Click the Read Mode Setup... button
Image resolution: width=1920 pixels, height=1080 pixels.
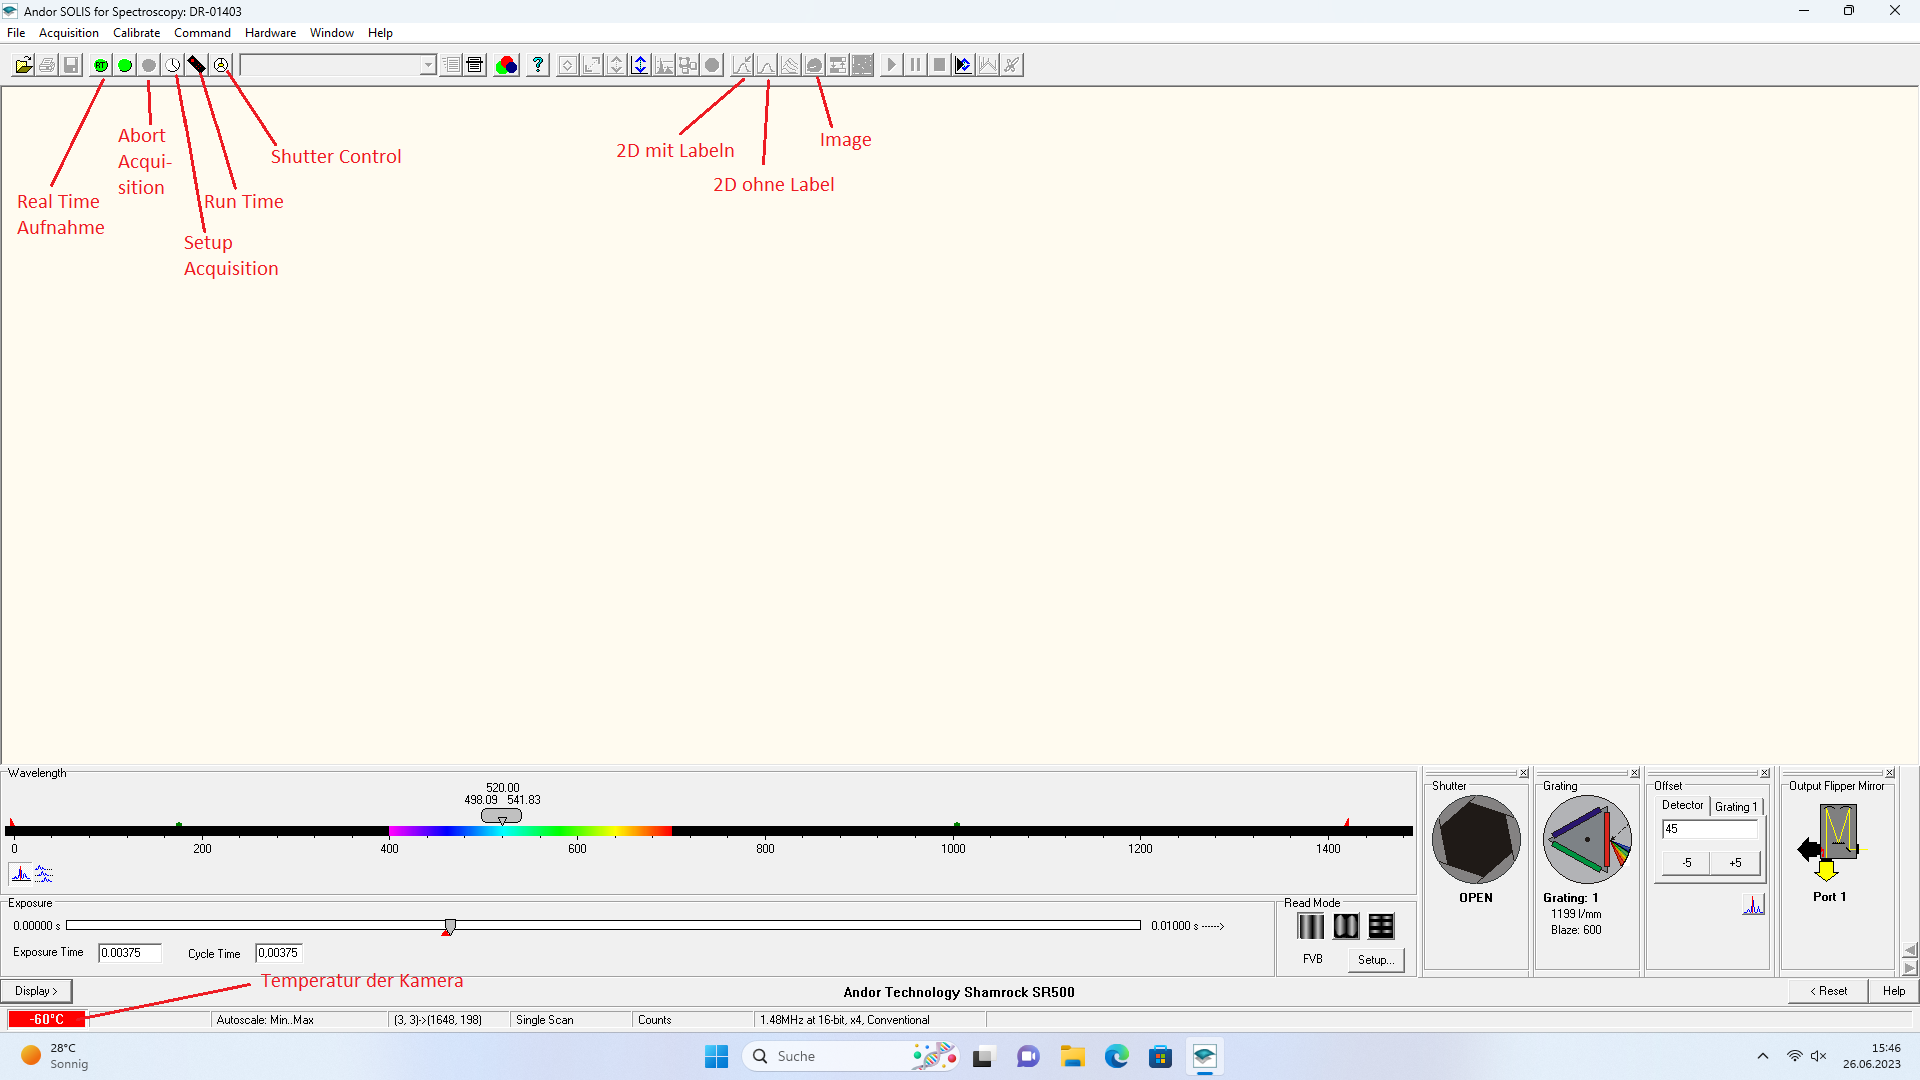click(1376, 960)
